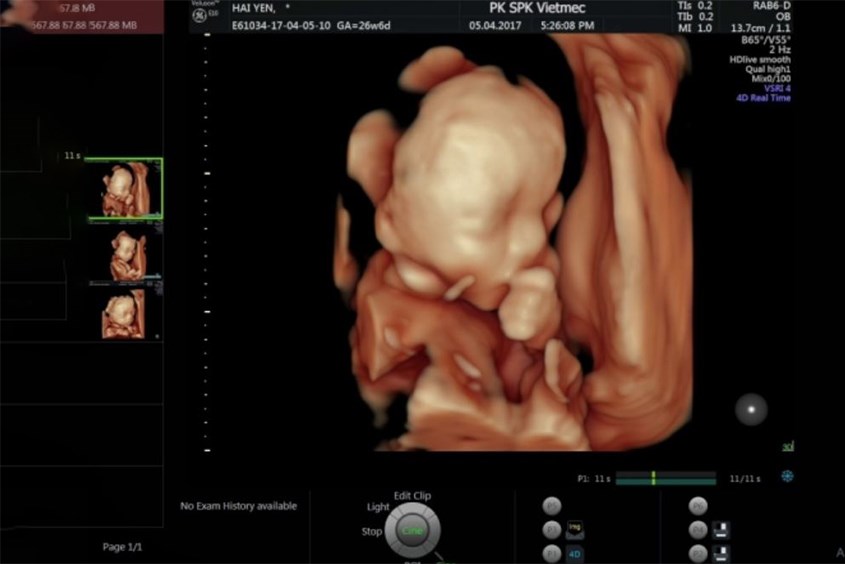Select the green-highlighted 11 s clip thumbnail
The image size is (845, 564).
pyautogui.click(x=124, y=189)
